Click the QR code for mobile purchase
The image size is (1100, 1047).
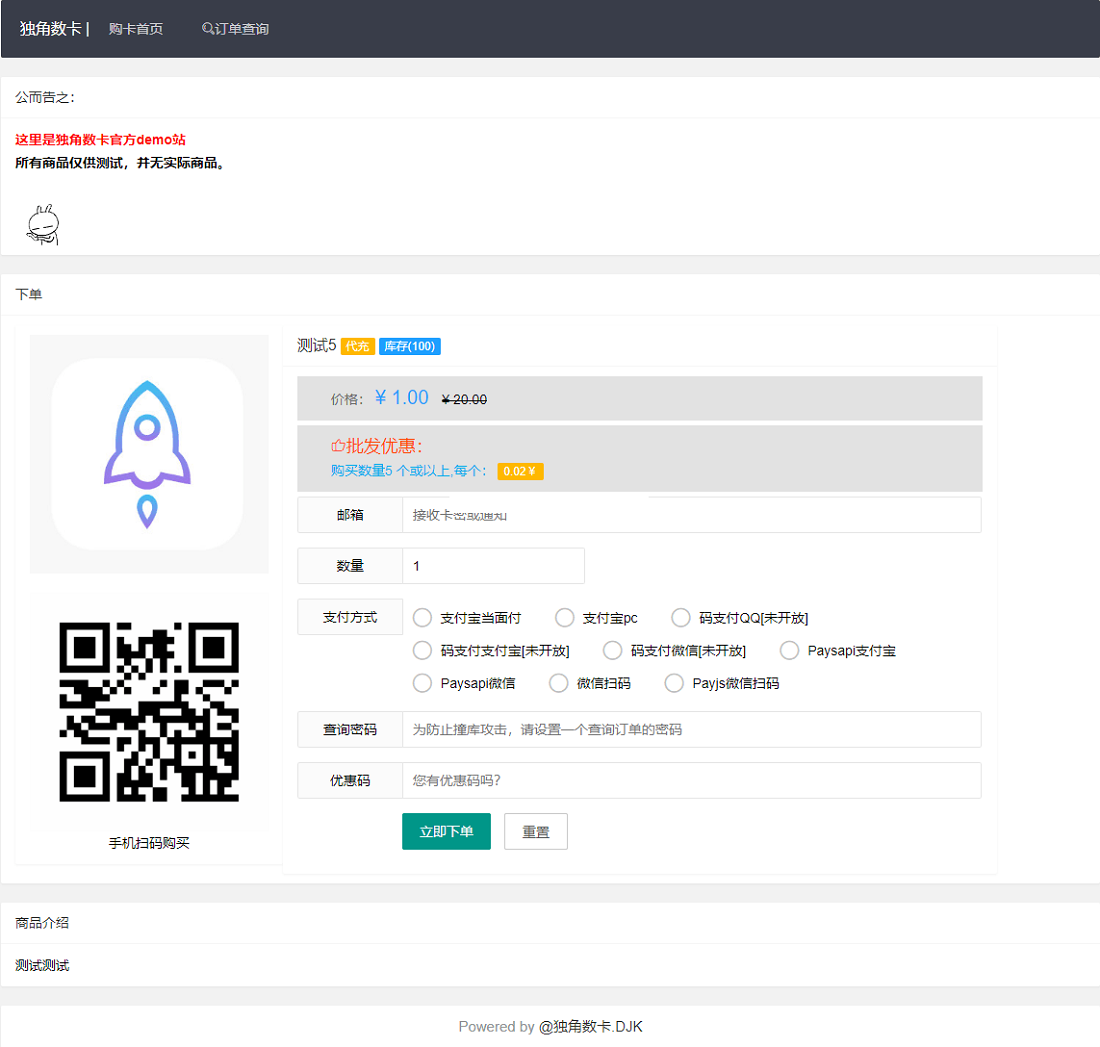pyautogui.click(x=148, y=710)
